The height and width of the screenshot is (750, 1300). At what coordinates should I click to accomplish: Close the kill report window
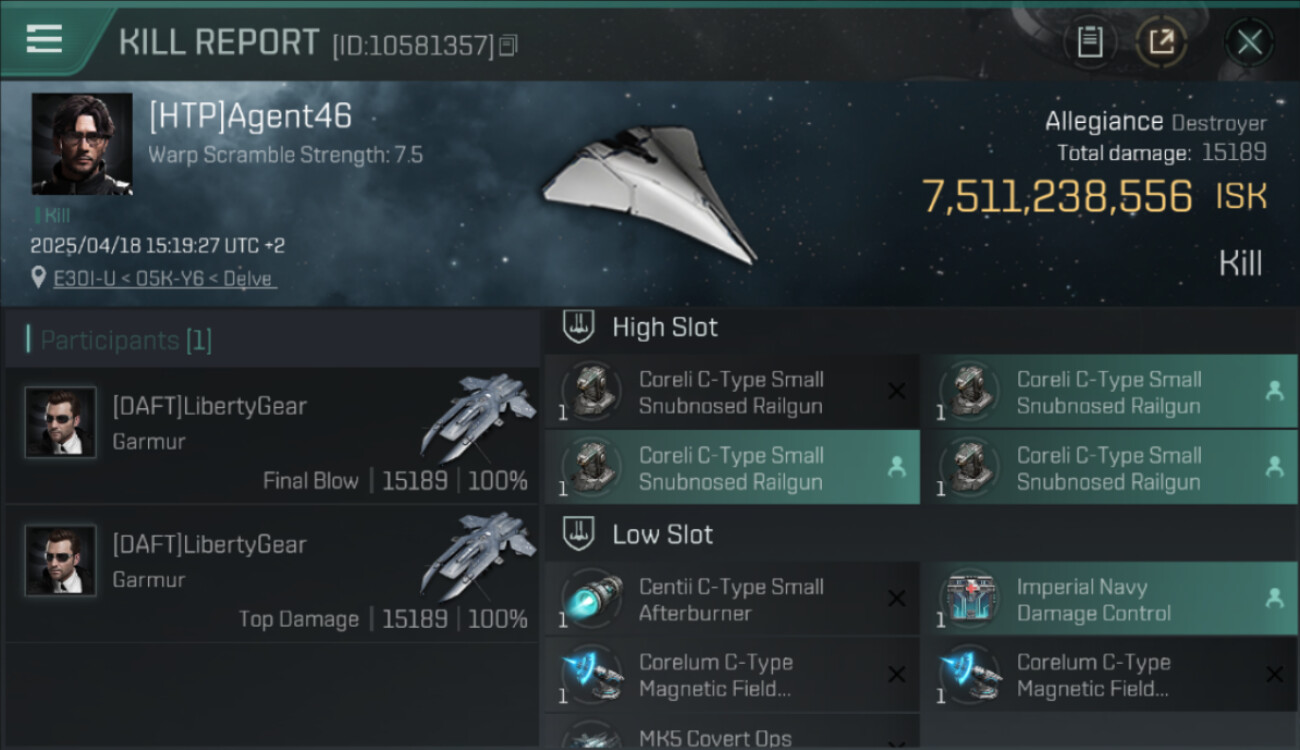[1249, 42]
